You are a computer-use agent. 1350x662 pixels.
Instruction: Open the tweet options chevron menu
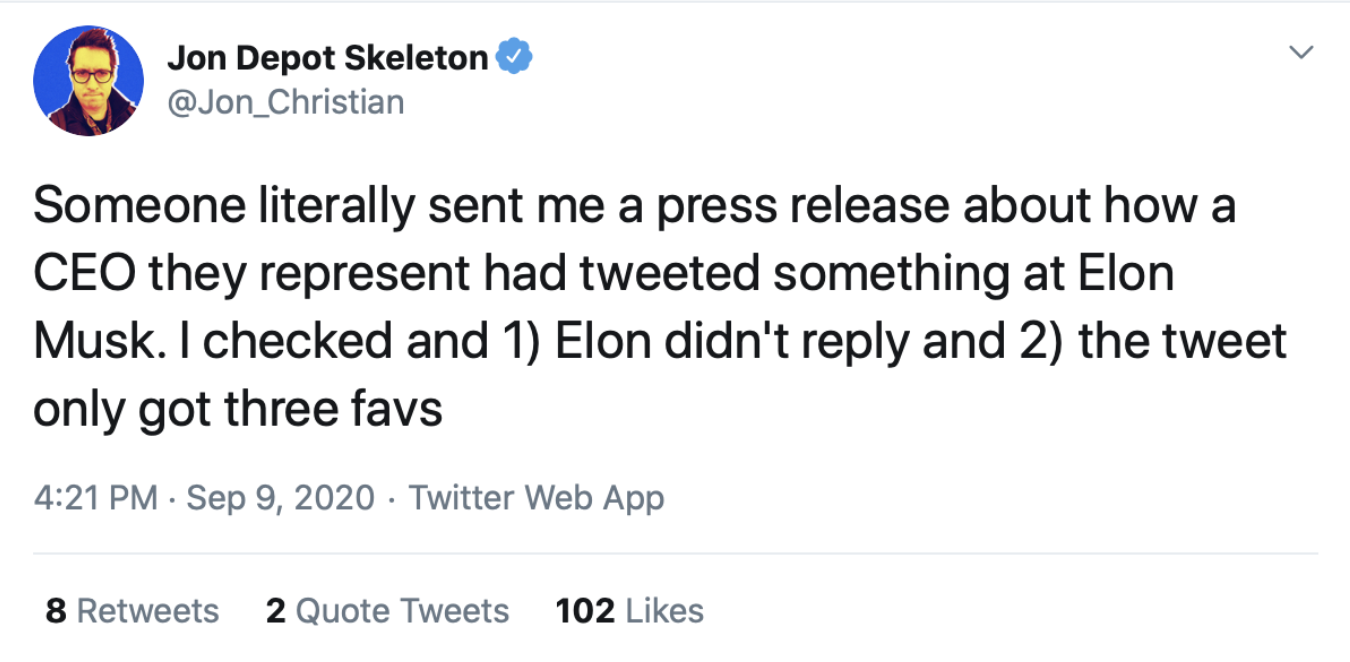click(x=1300, y=51)
